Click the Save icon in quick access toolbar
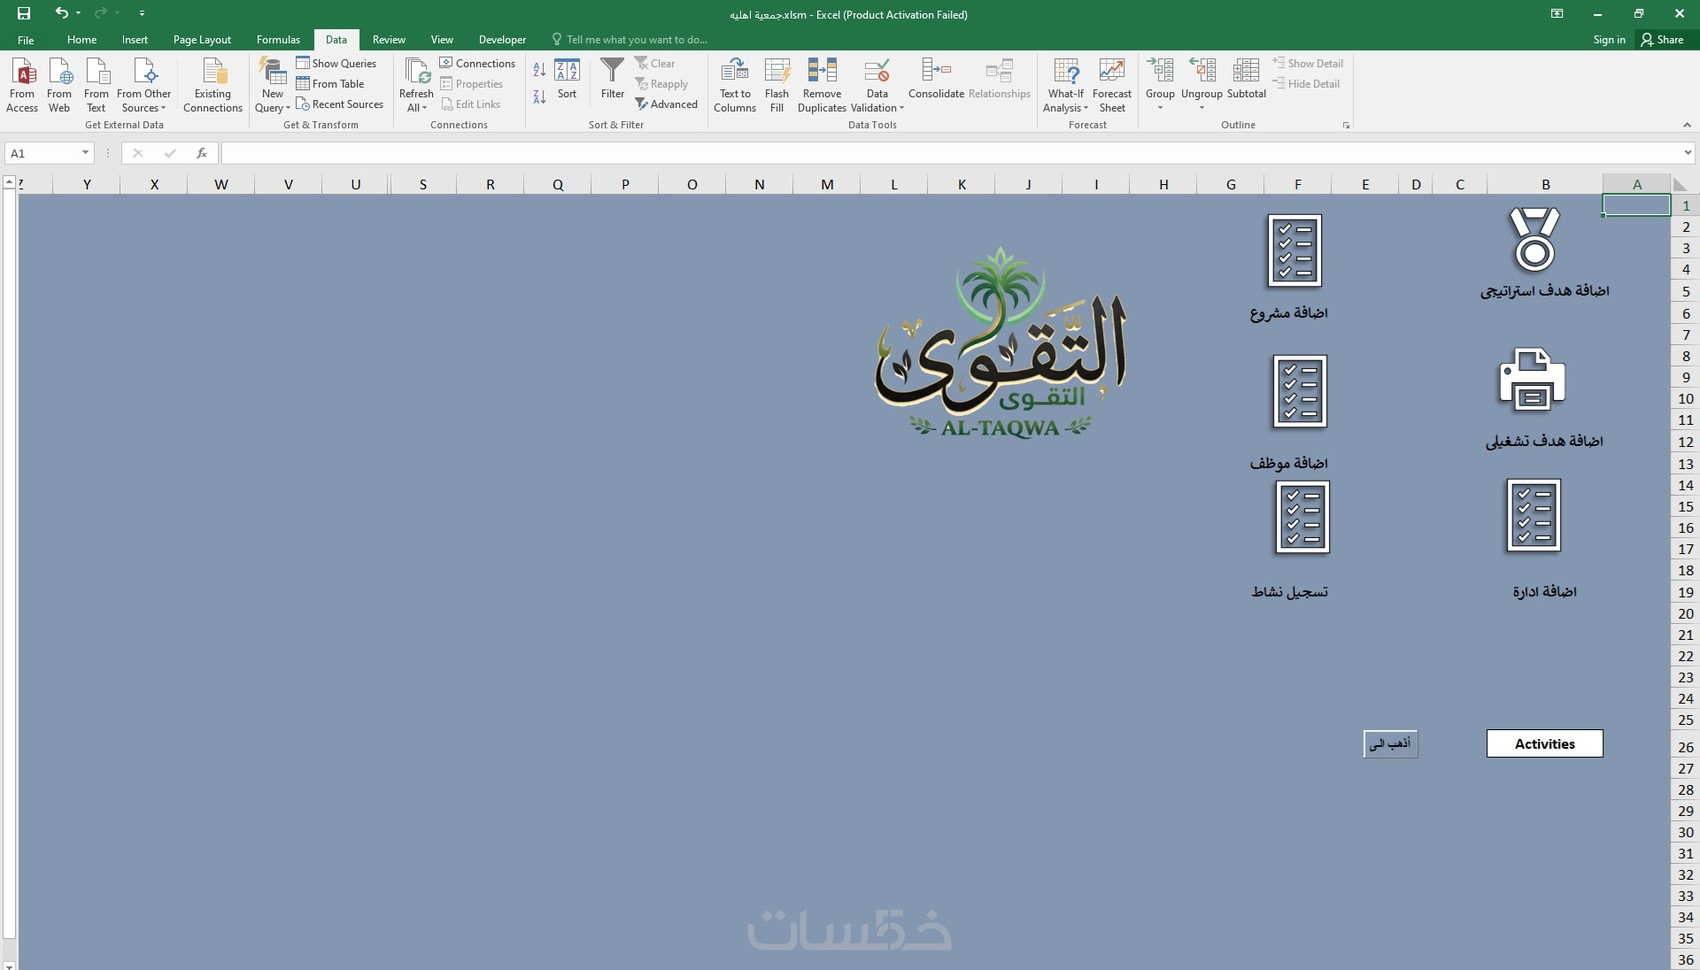The height and width of the screenshot is (970, 1700). (x=24, y=13)
